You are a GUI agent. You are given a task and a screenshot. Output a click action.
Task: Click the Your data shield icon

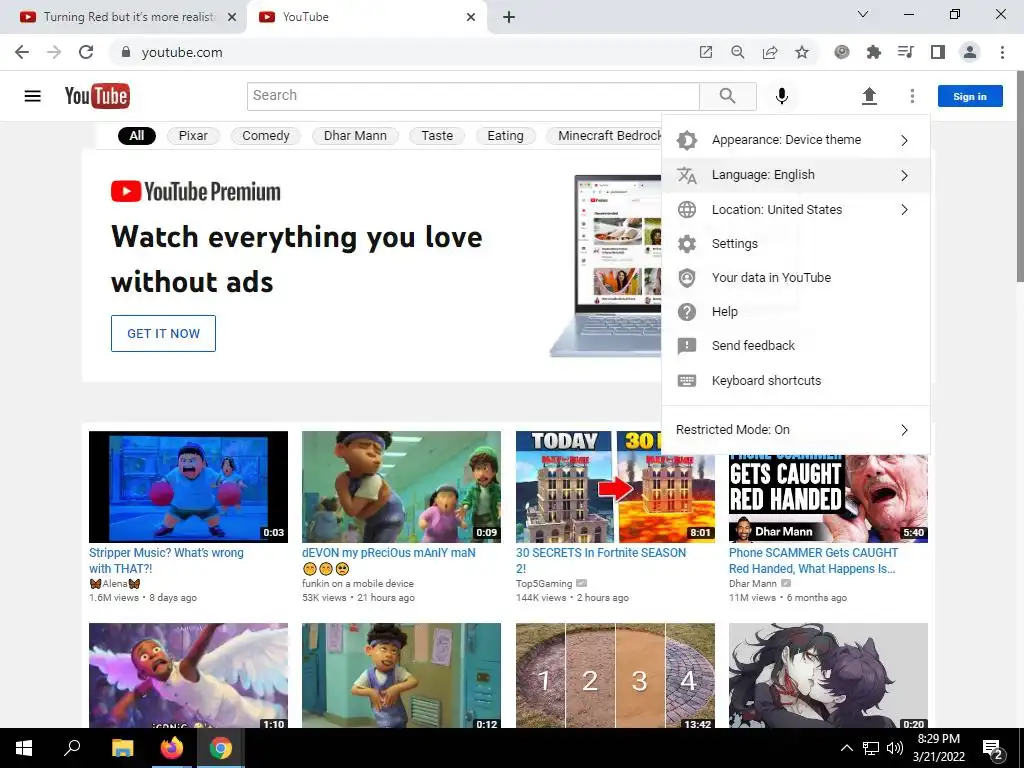pos(686,278)
